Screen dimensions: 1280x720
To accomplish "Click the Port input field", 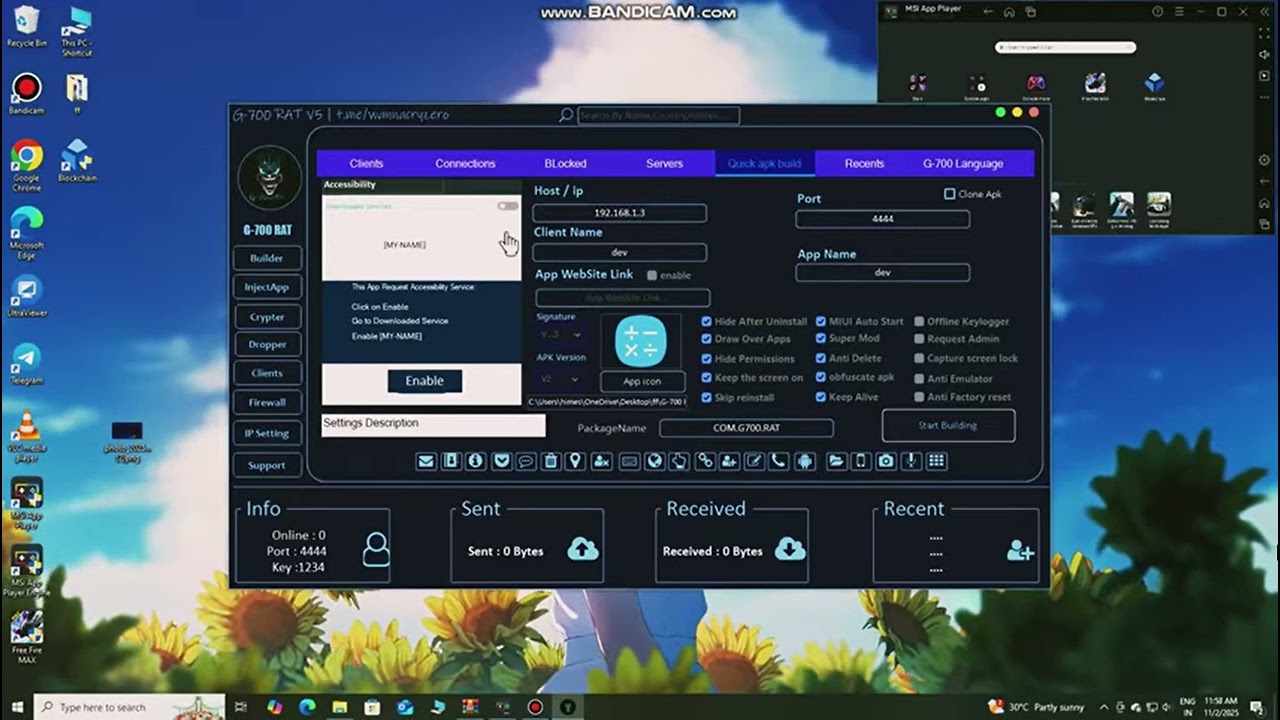I will (x=883, y=219).
